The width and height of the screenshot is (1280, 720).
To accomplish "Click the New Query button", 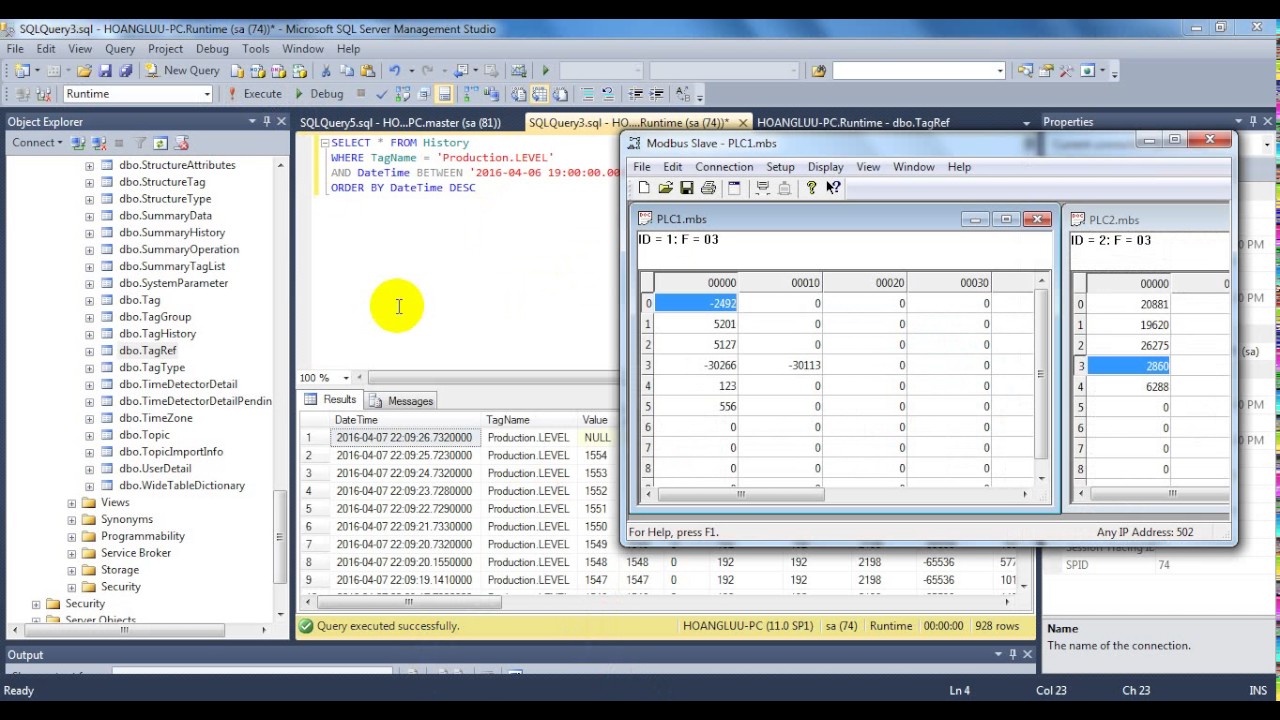I will coord(182,71).
